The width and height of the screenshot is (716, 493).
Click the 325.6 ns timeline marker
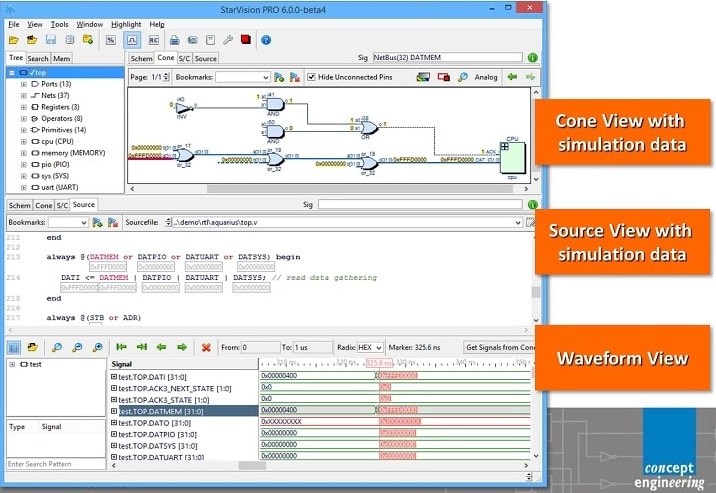point(379,363)
